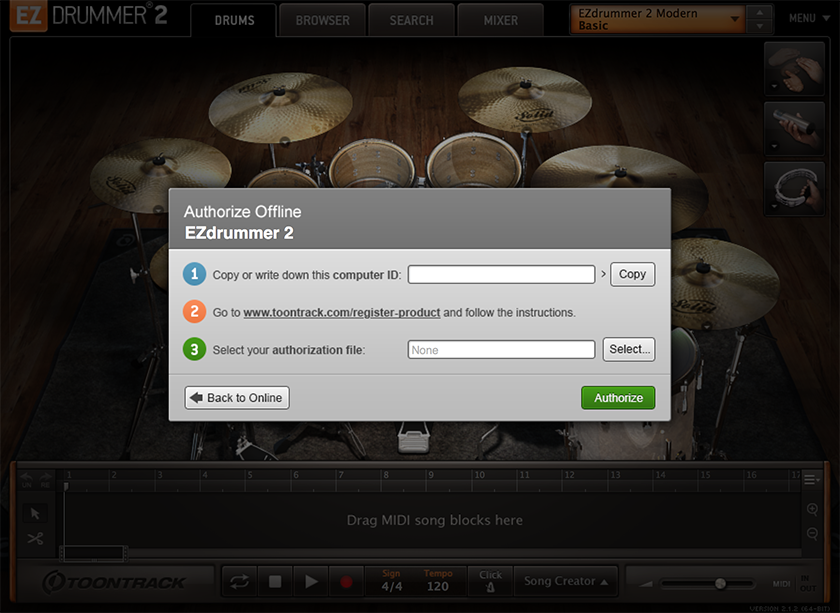
Task: Click the EZ Drummer 2 logo
Action: pos(89,16)
